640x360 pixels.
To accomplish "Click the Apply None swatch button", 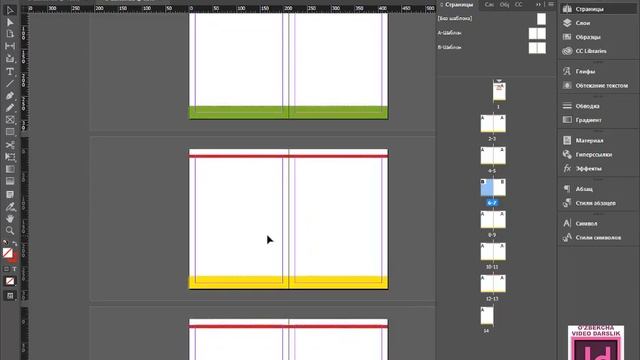I will [x=10, y=281].
